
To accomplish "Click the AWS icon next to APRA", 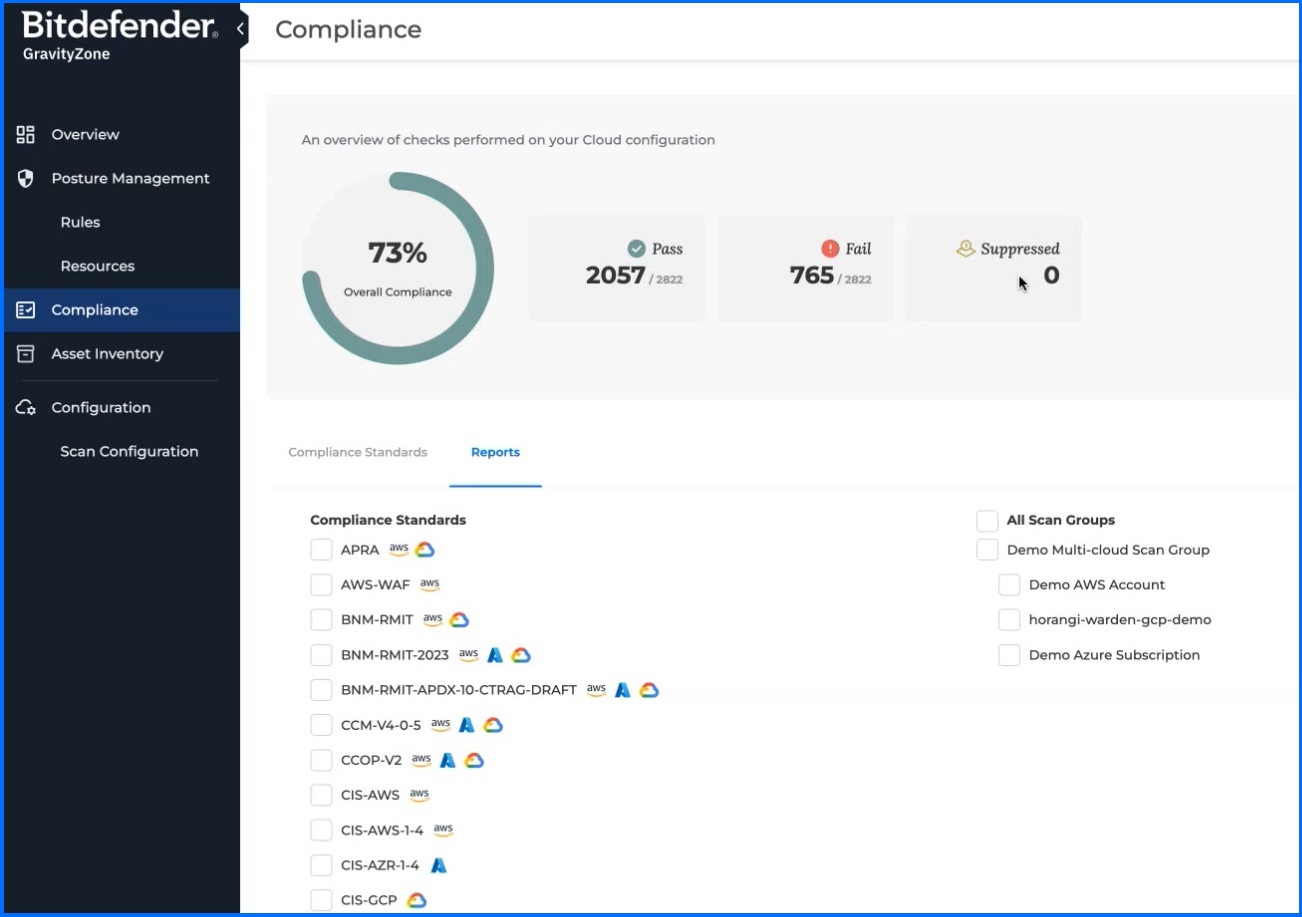I will pos(398,550).
